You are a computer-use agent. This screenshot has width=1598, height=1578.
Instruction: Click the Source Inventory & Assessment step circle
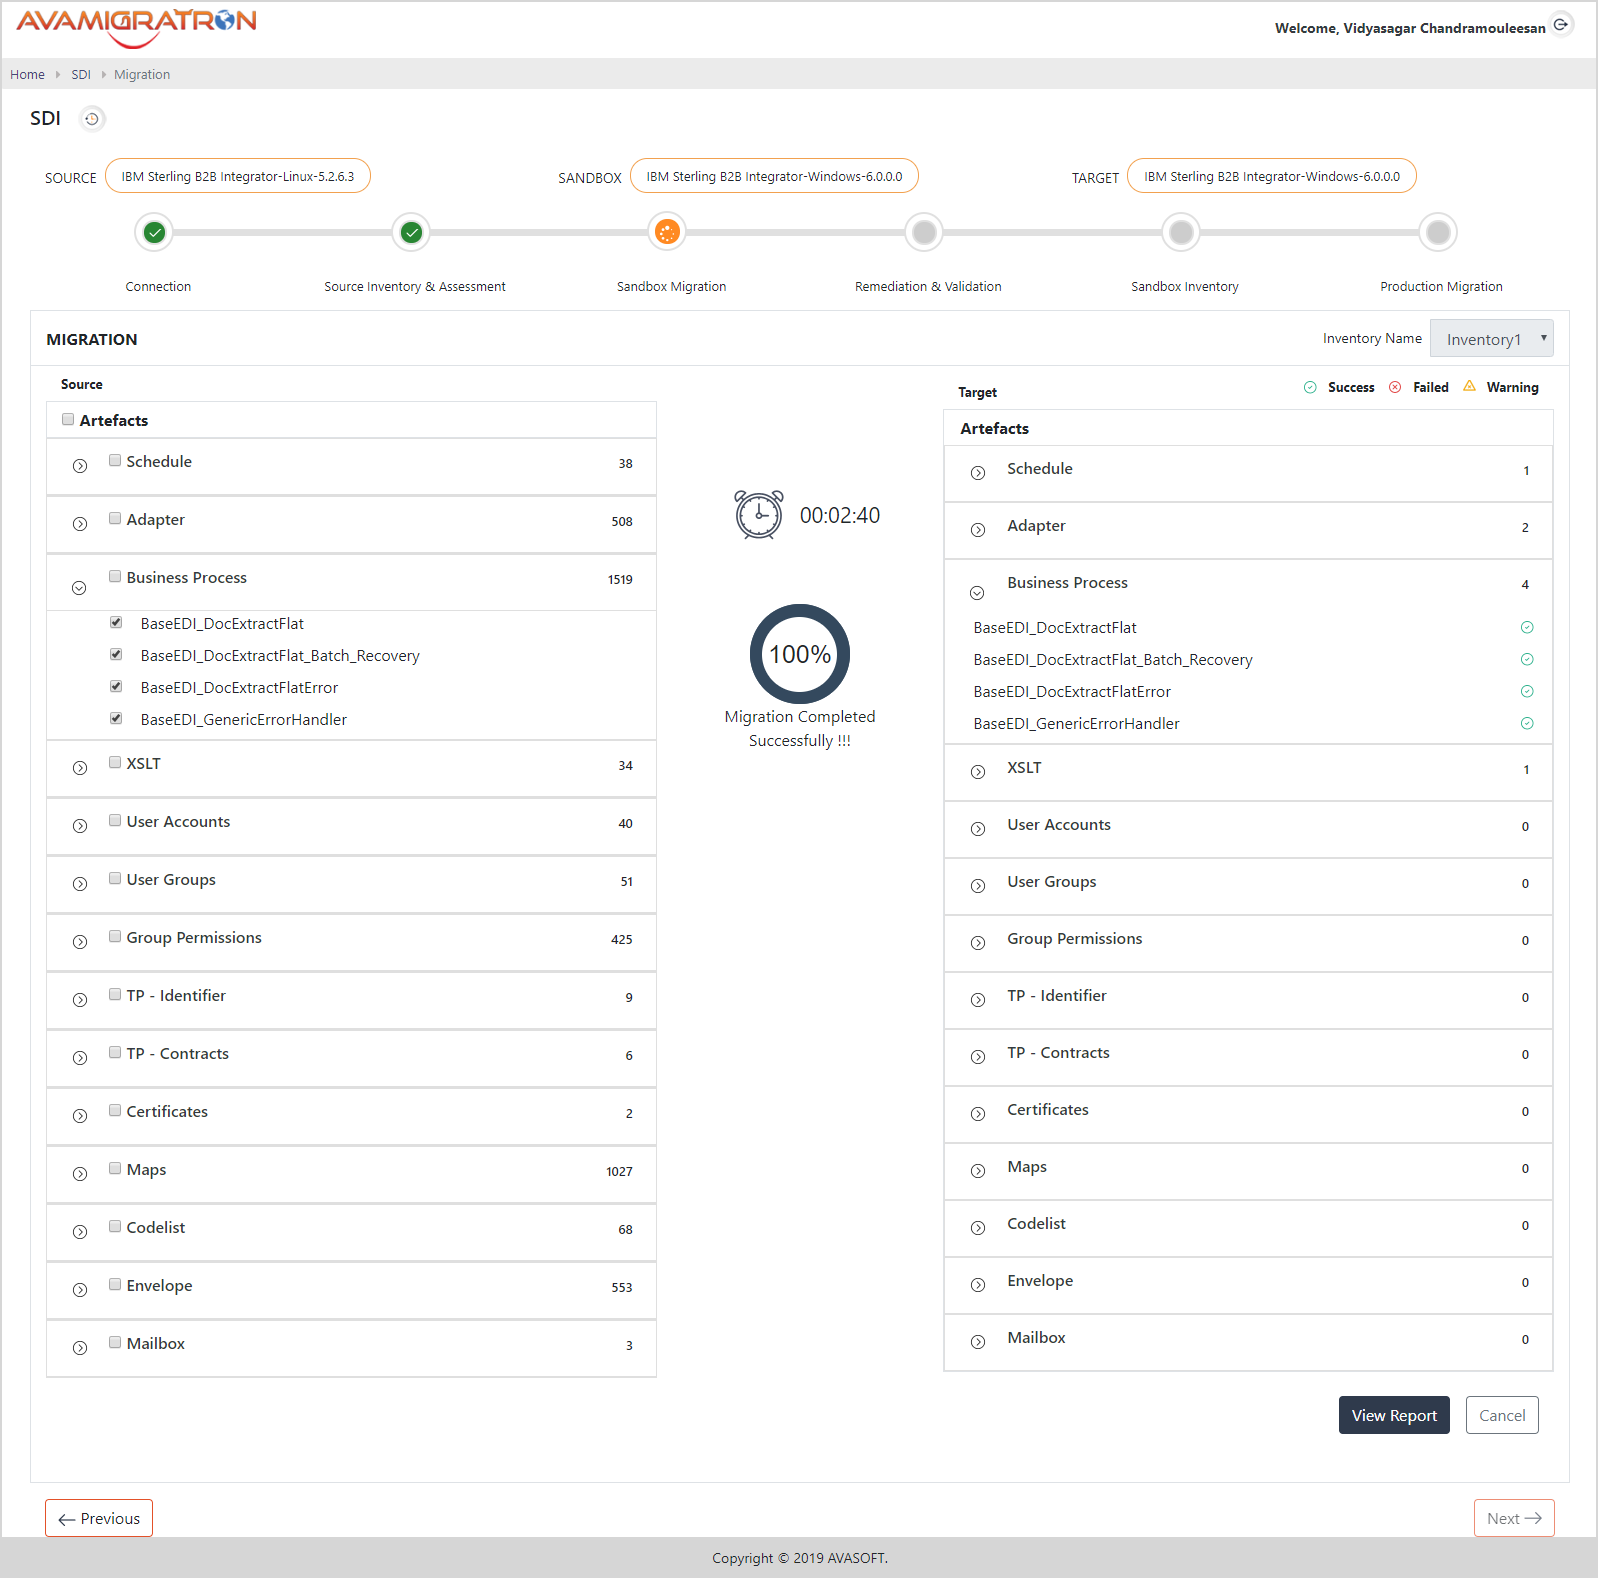pos(411,233)
